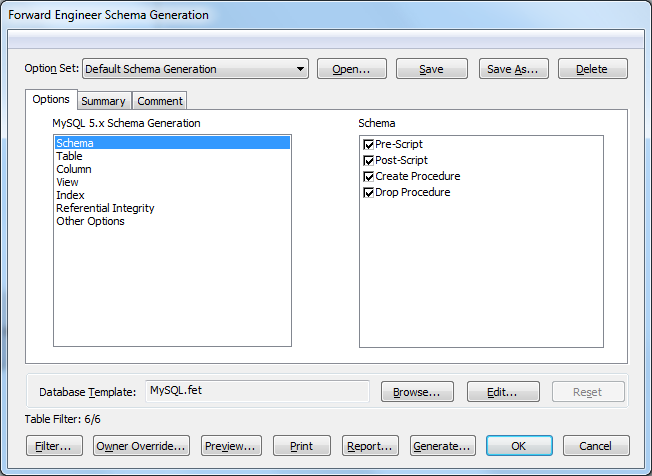Switch to the Summary tab
Image resolution: width=652 pixels, height=476 pixels.
click(104, 101)
